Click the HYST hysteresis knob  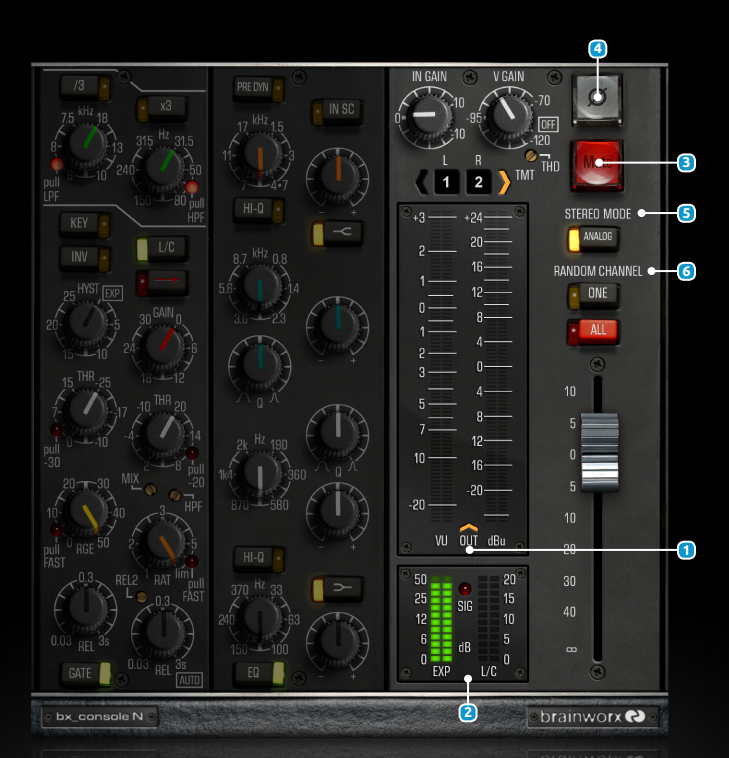[87, 322]
